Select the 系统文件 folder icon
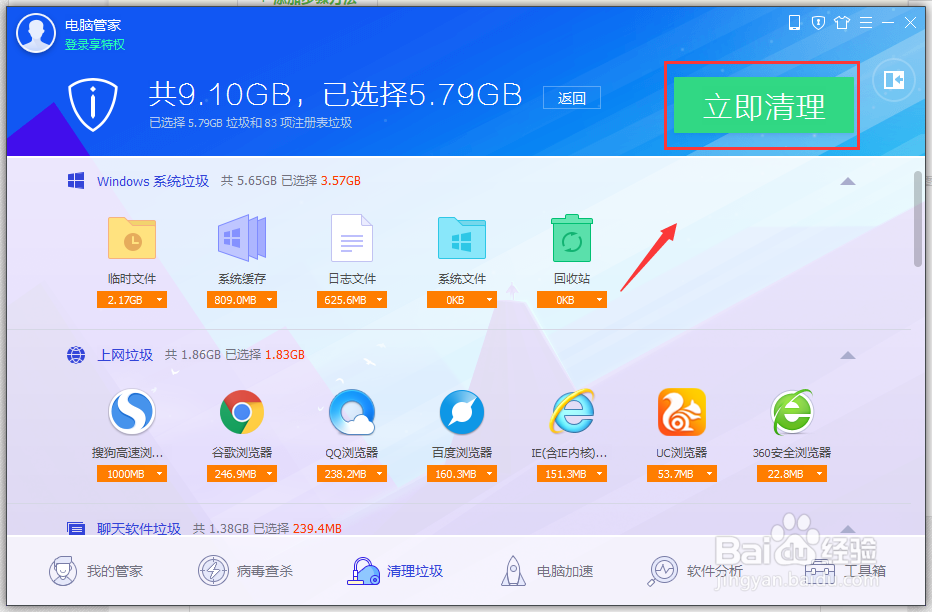The width and height of the screenshot is (932, 612). coord(462,238)
